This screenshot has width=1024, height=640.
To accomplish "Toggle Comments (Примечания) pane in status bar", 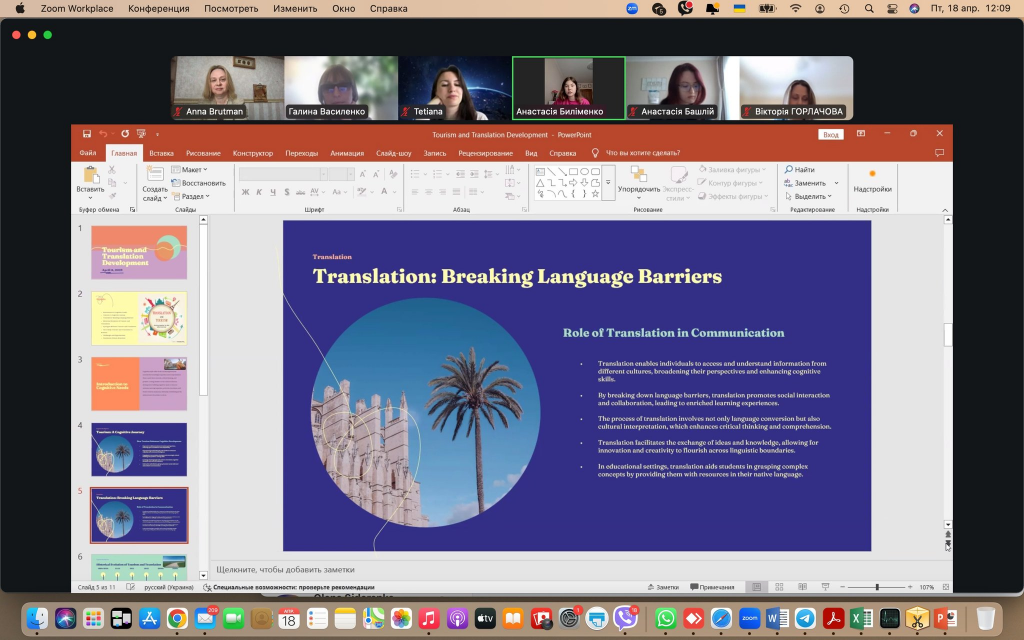I will pyautogui.click(x=712, y=587).
